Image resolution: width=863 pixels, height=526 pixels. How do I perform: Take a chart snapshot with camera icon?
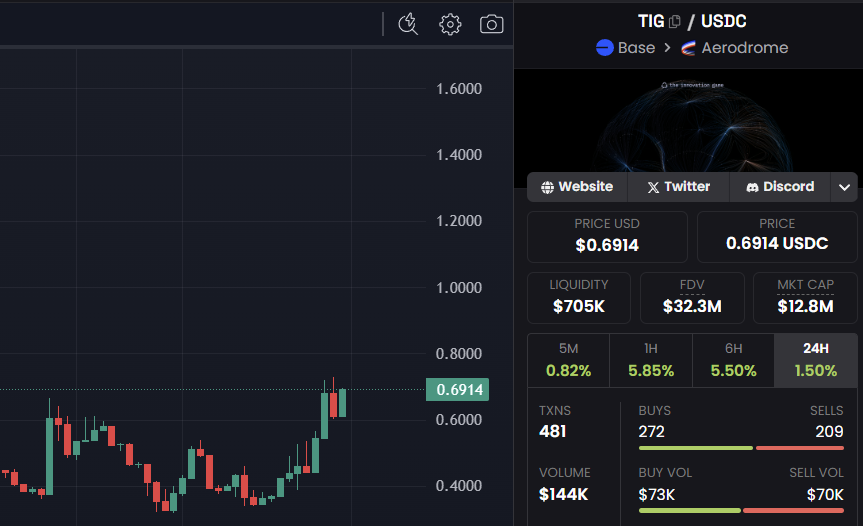coord(491,24)
